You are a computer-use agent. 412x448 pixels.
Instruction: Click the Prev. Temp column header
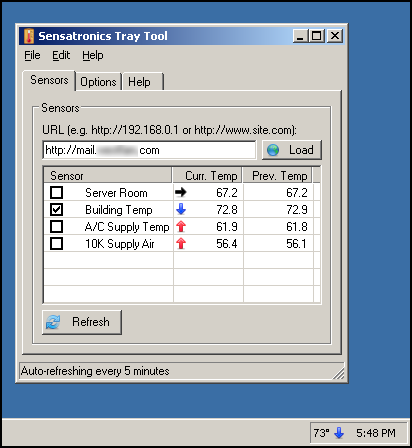278,175
